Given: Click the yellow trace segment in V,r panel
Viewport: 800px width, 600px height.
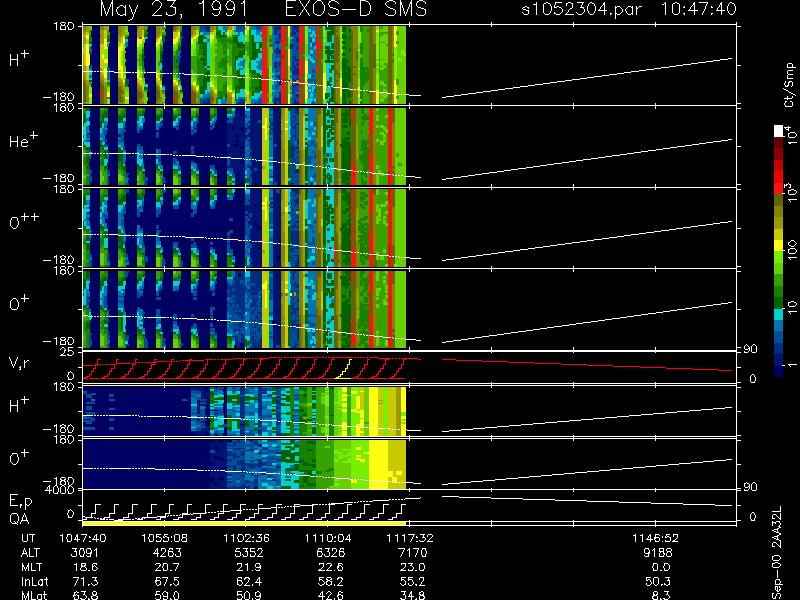Looking at the screenshot, I should pyautogui.click(x=344, y=369).
